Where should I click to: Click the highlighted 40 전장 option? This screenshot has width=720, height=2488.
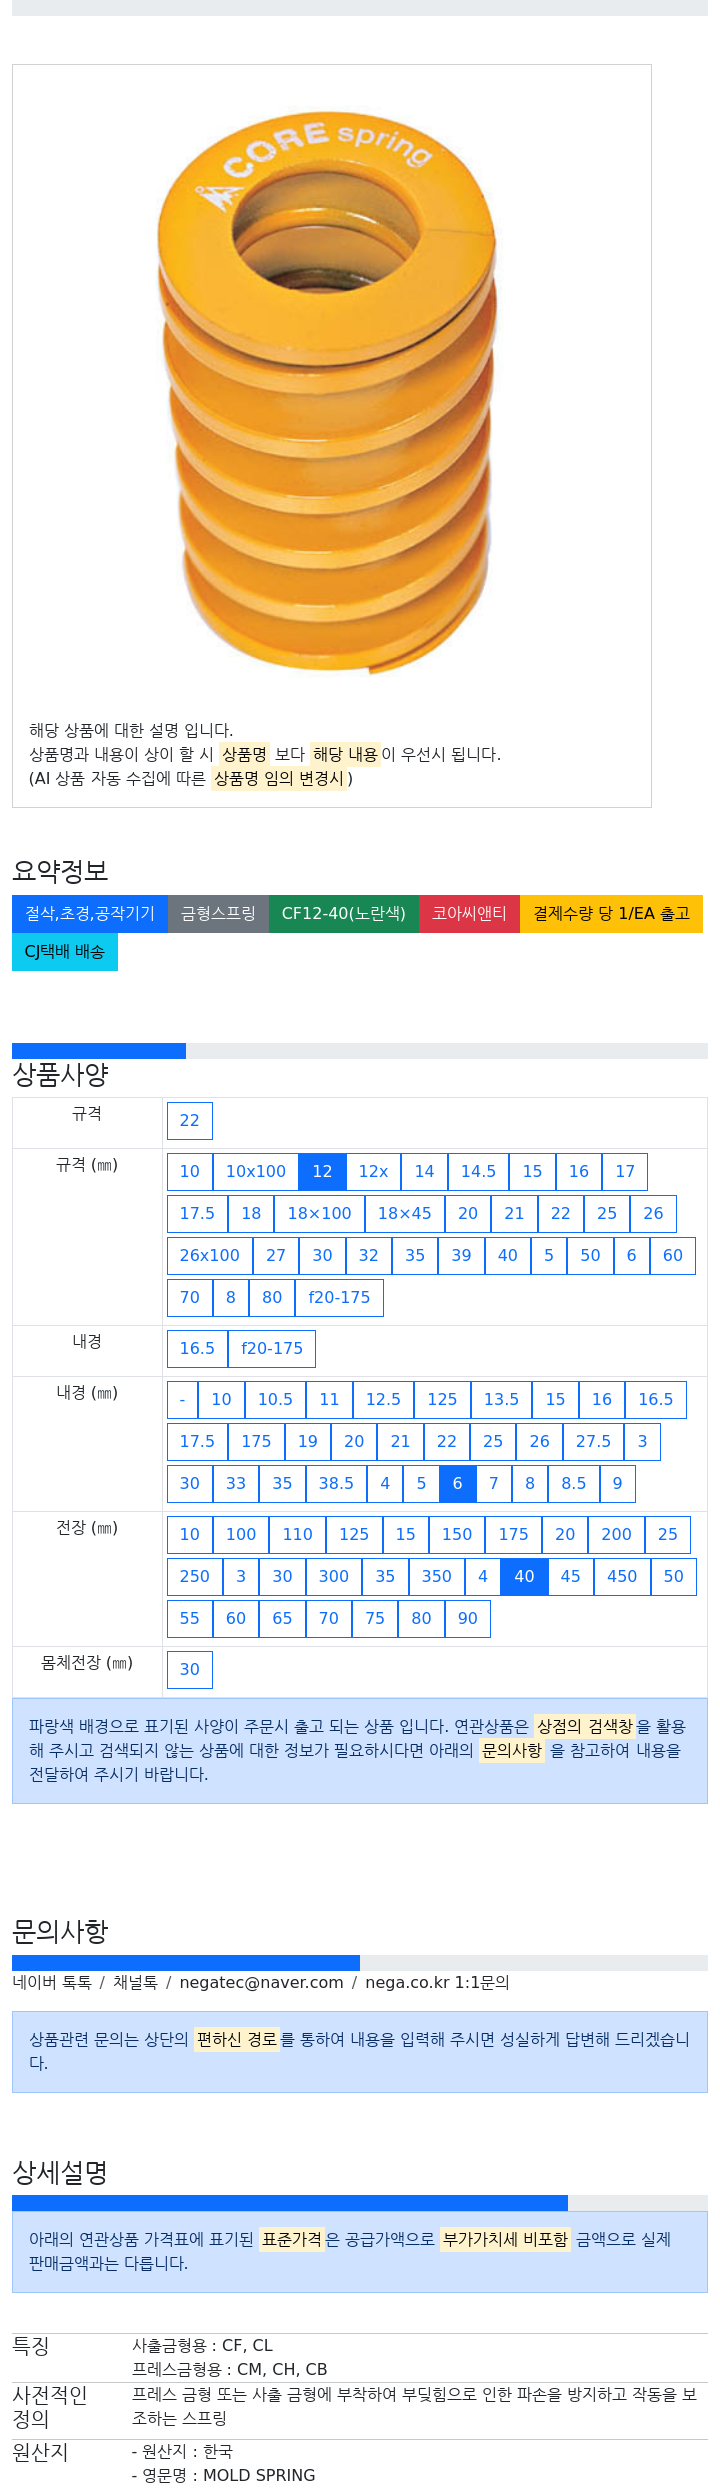pos(524,1576)
